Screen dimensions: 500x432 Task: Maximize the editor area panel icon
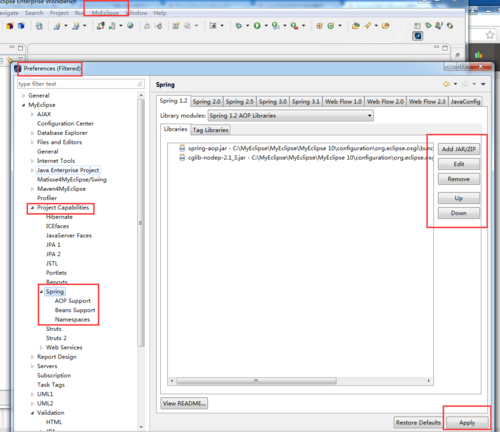(445, 48)
